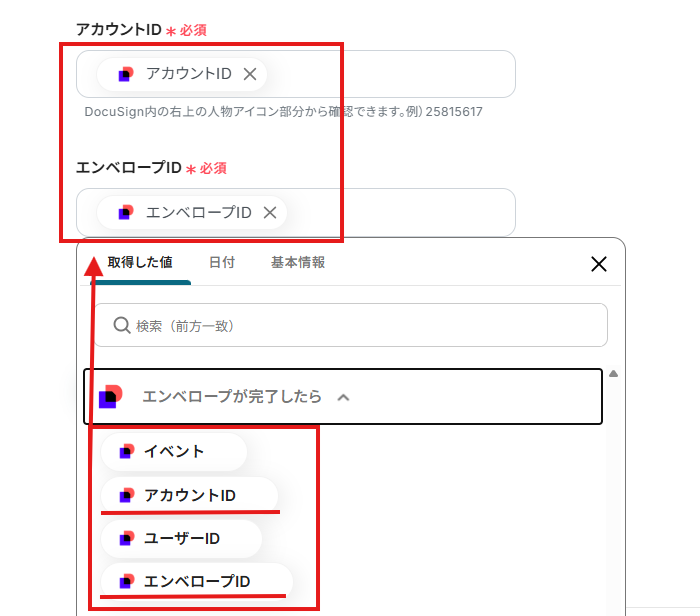
Task: Collapse the エンベロープが完了したら section chevron
Action: tap(343, 397)
